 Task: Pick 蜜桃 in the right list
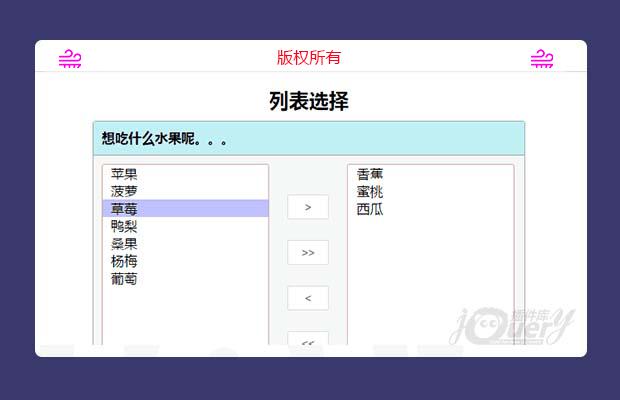tap(370, 191)
